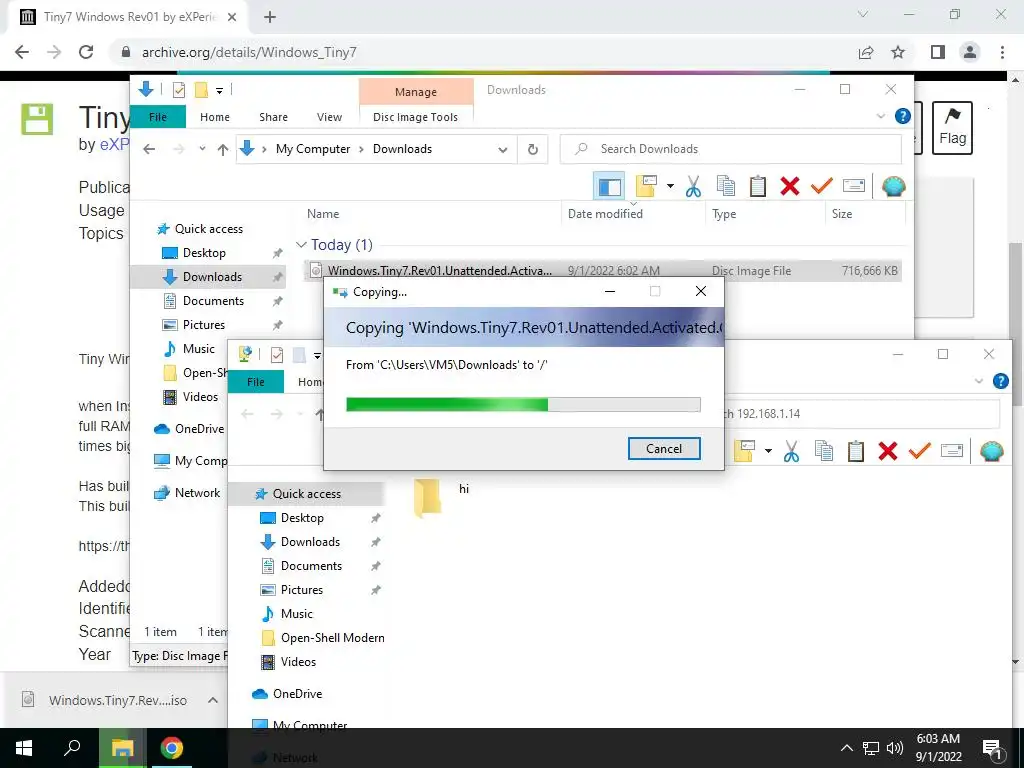Open Chrome profile avatar
The image size is (1024, 768).
pos(970,52)
